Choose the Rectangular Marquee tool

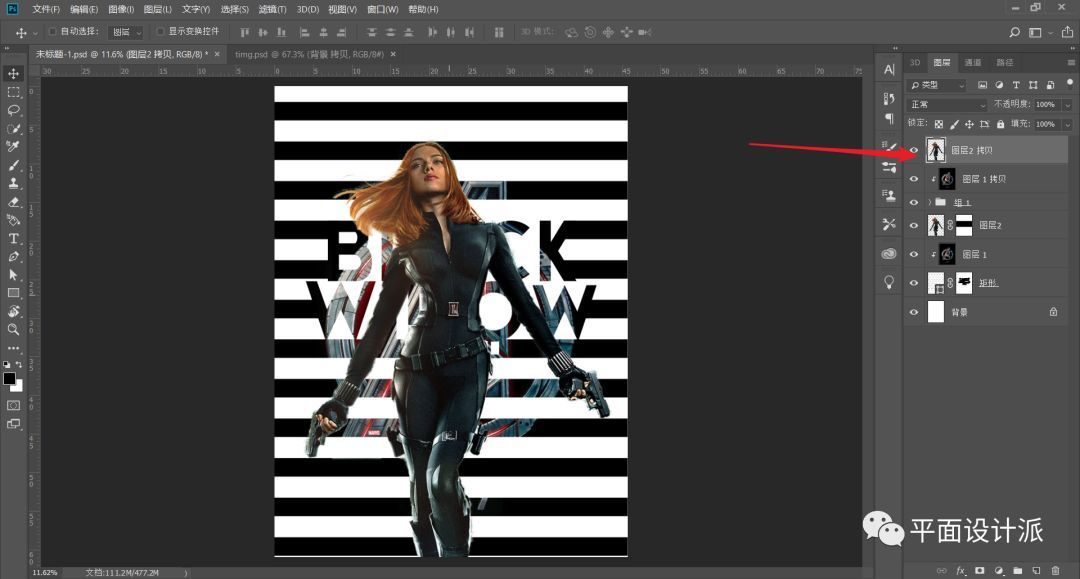click(x=14, y=92)
